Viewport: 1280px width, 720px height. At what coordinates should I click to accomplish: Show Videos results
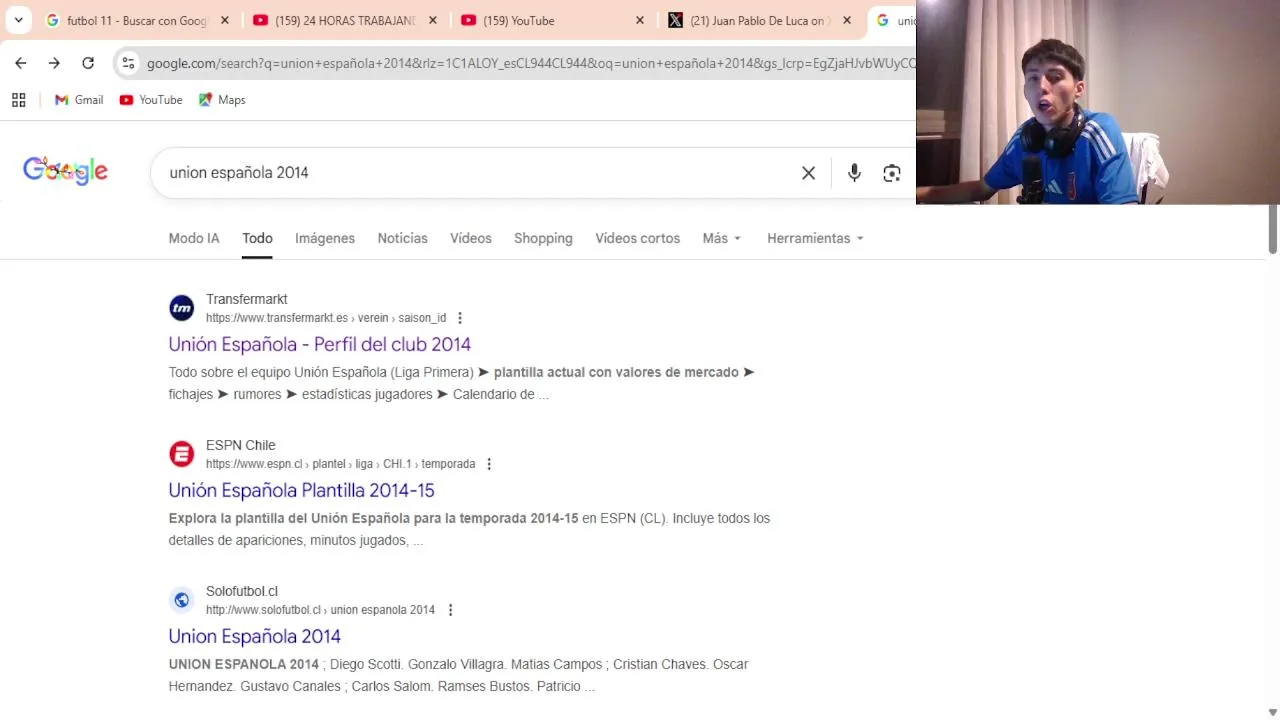pyautogui.click(x=471, y=238)
